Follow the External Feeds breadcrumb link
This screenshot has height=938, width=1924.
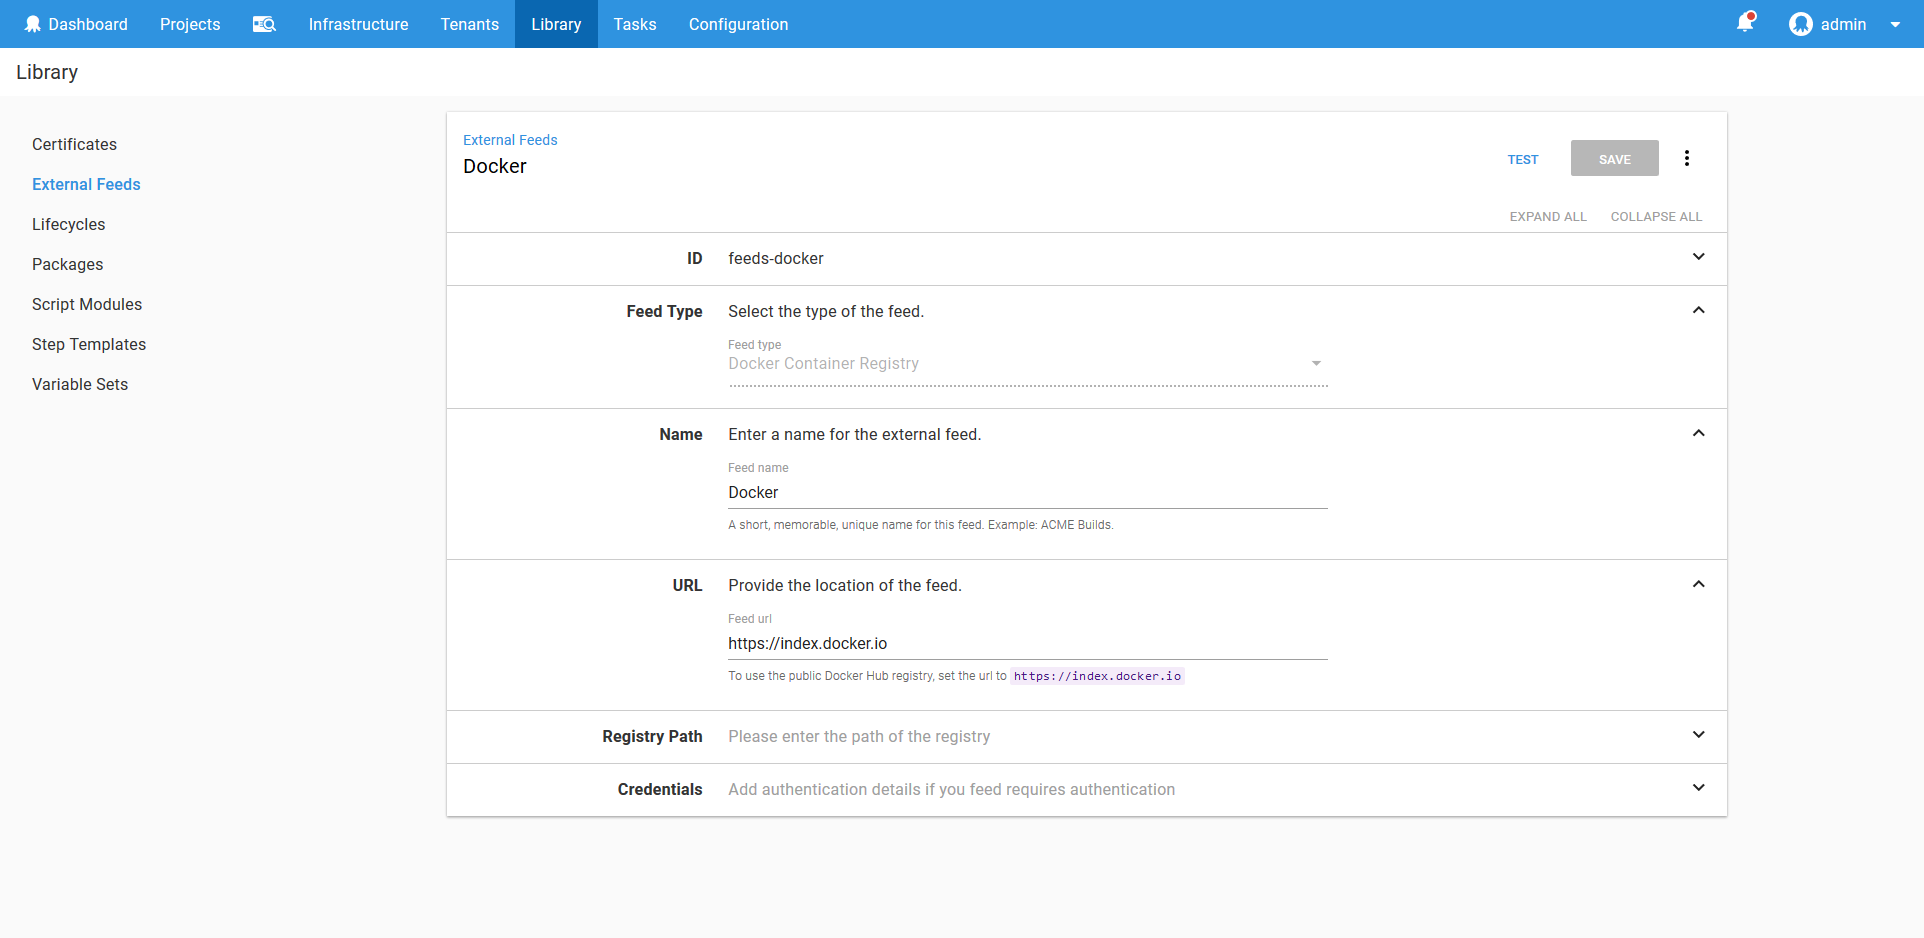click(x=510, y=140)
